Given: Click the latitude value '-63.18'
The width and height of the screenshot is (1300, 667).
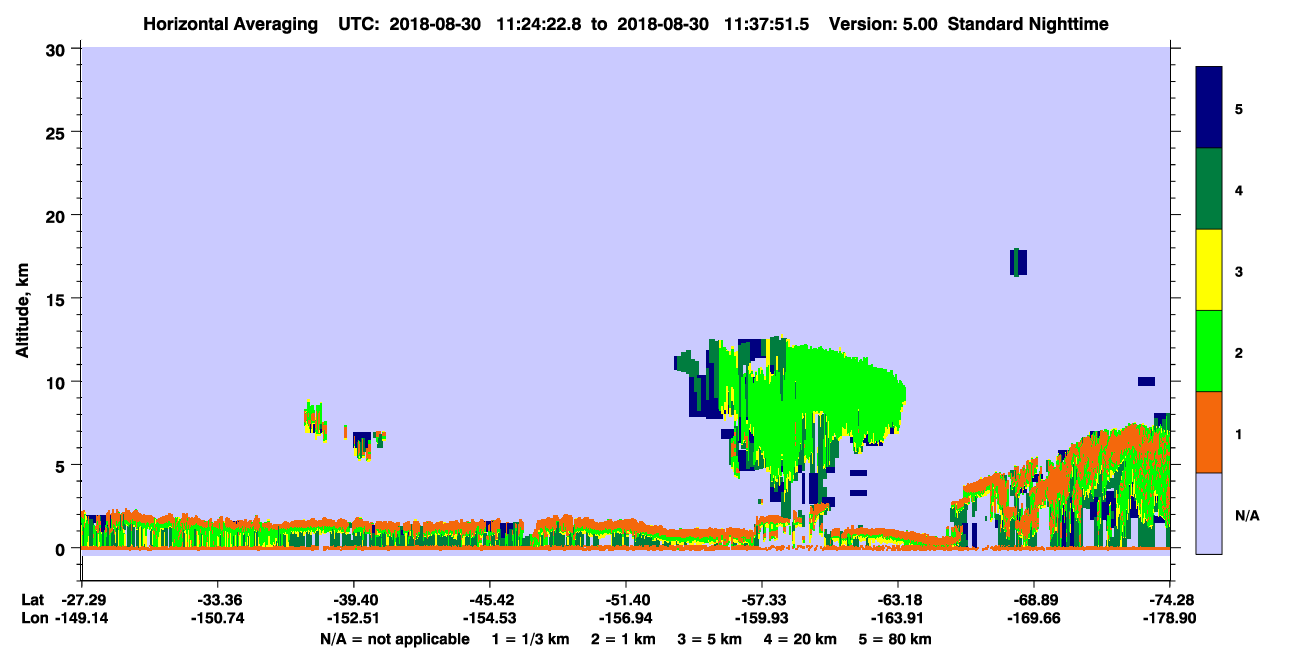Looking at the screenshot, I should tap(898, 600).
